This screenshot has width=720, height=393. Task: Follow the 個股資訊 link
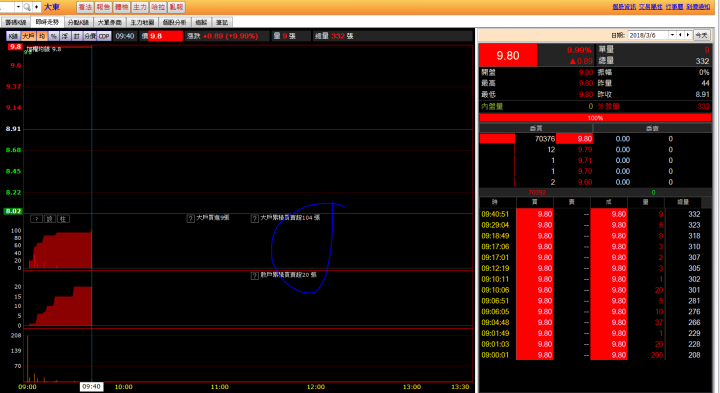[x=624, y=6]
